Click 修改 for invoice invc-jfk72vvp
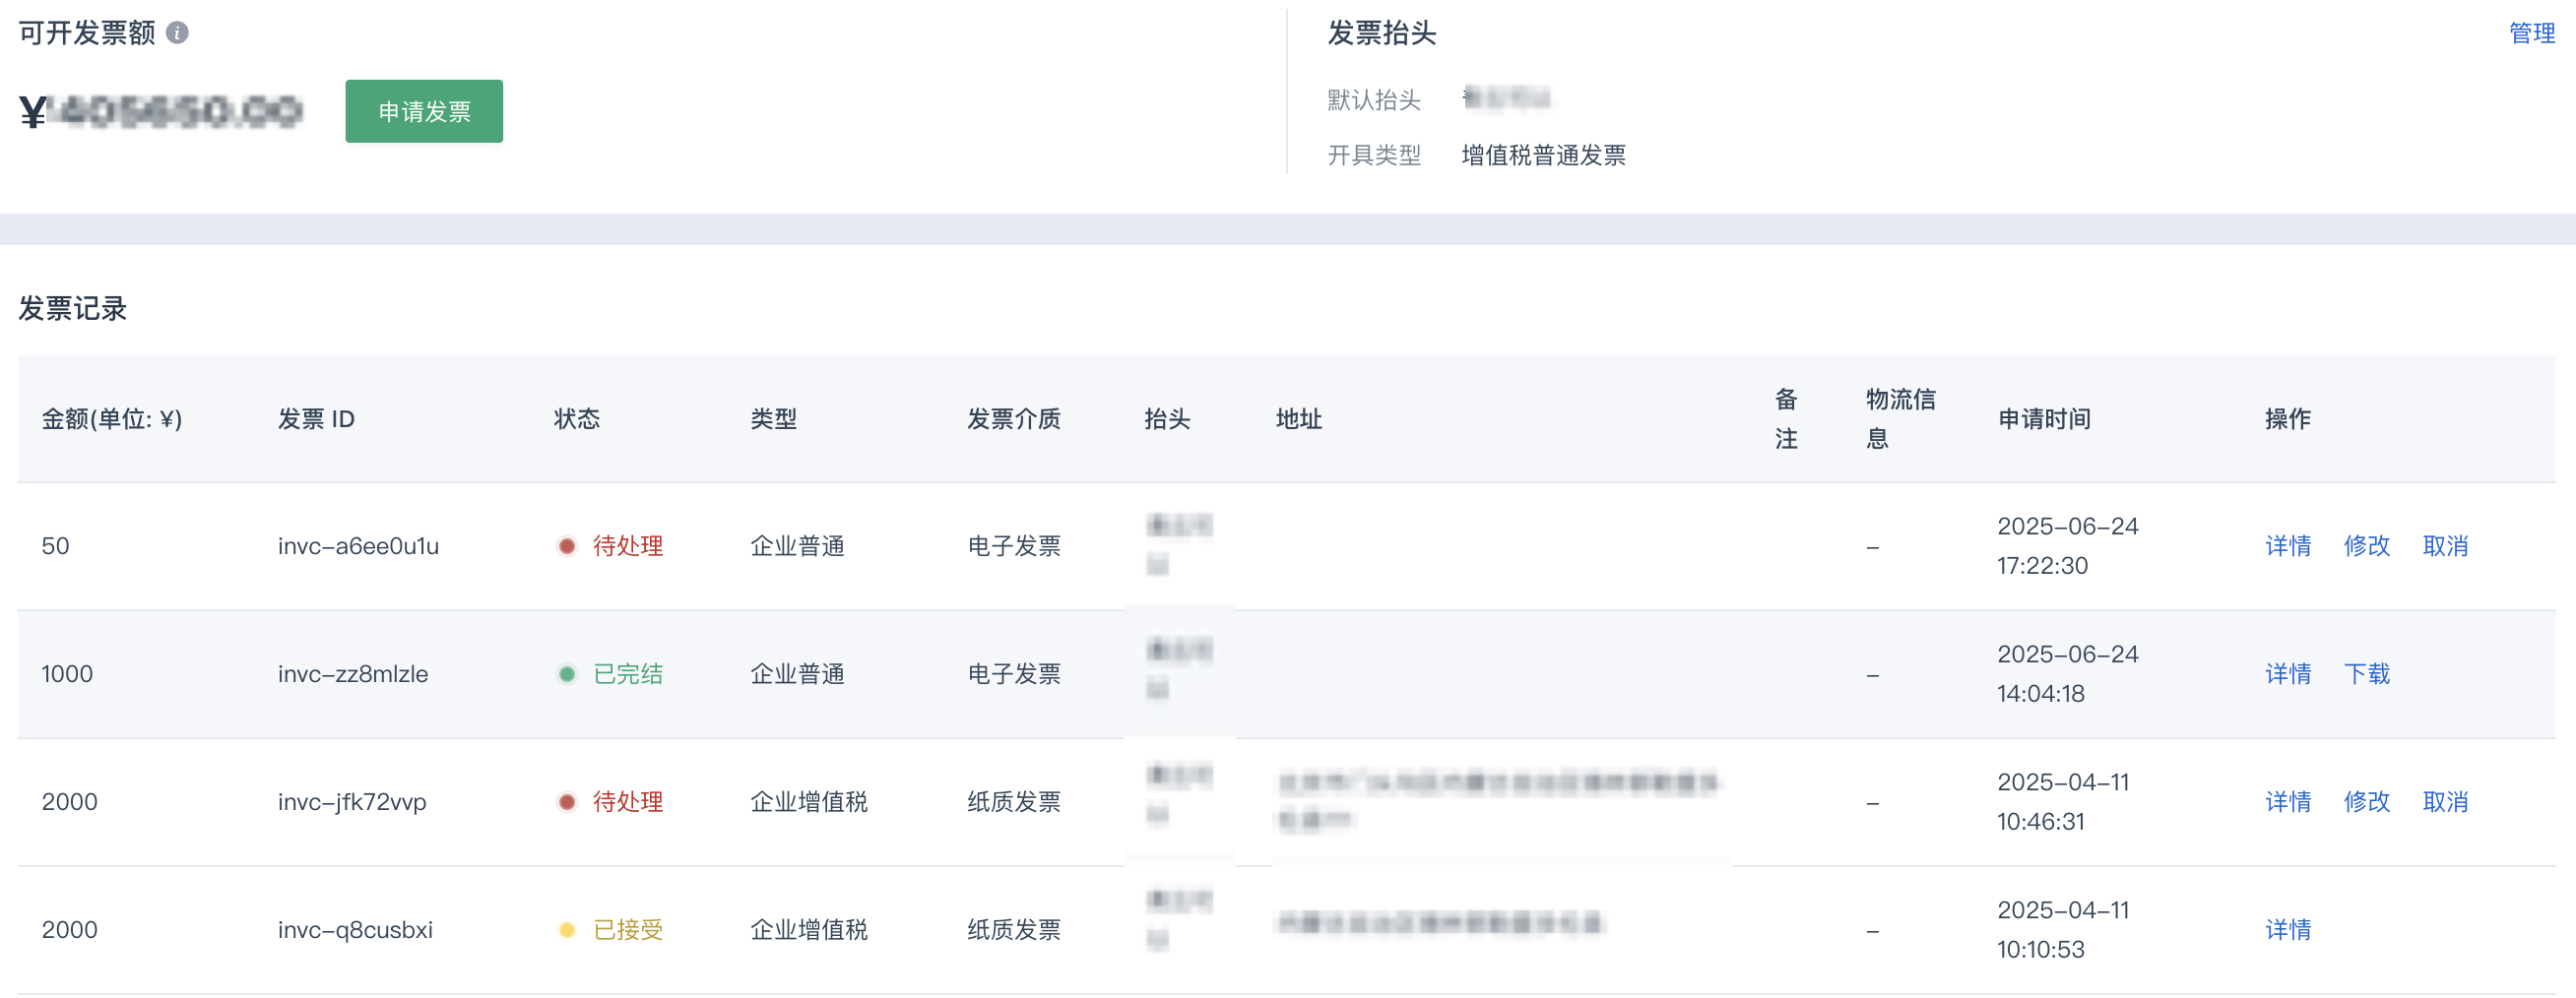The width and height of the screenshot is (2576, 998). point(2366,802)
